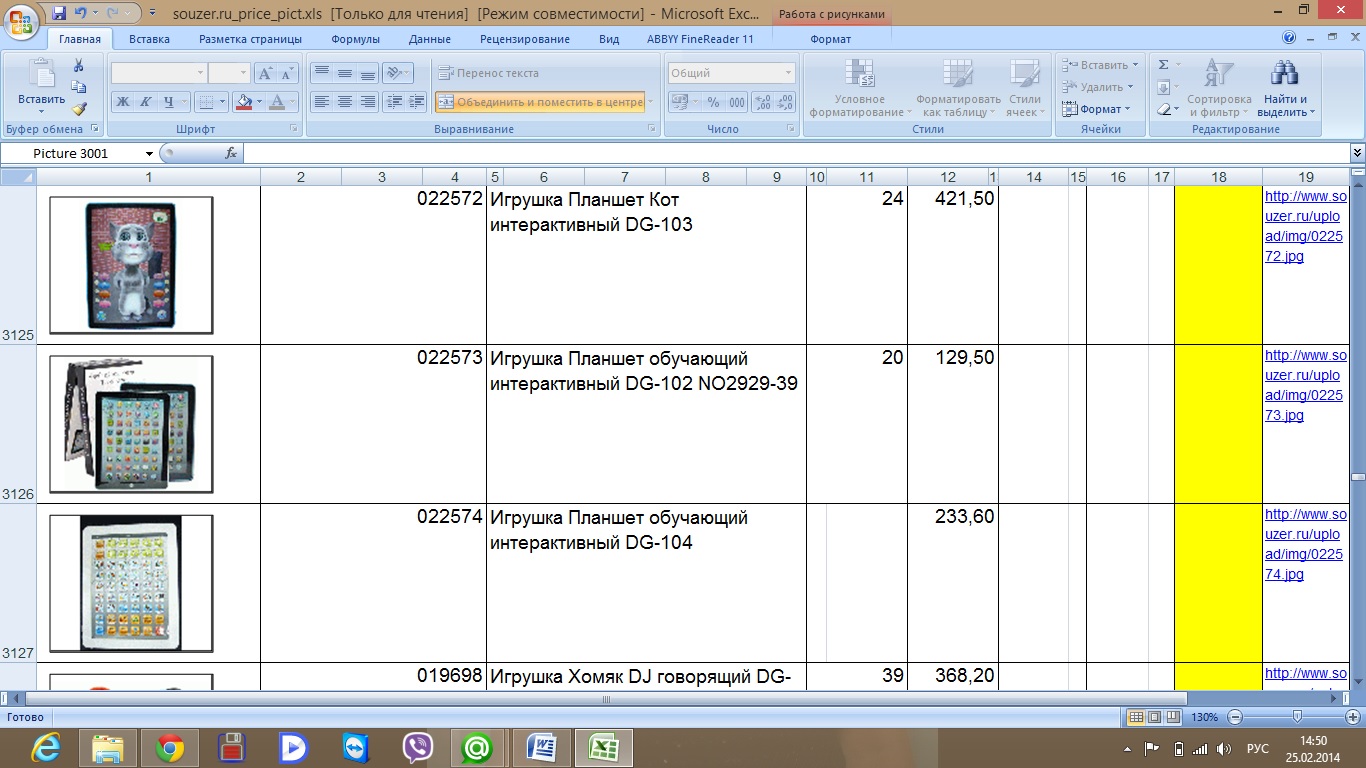Click the vertical scrollbar thumb

[1357, 477]
